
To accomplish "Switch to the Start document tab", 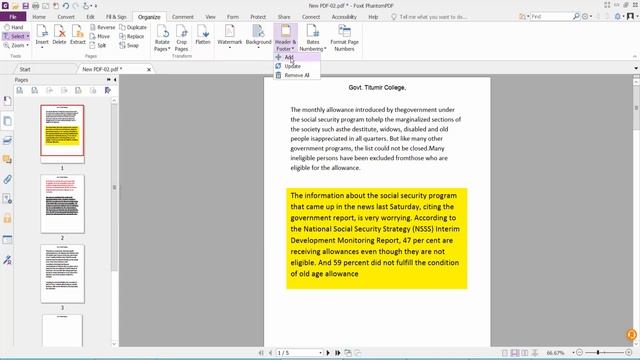I will click(25, 69).
